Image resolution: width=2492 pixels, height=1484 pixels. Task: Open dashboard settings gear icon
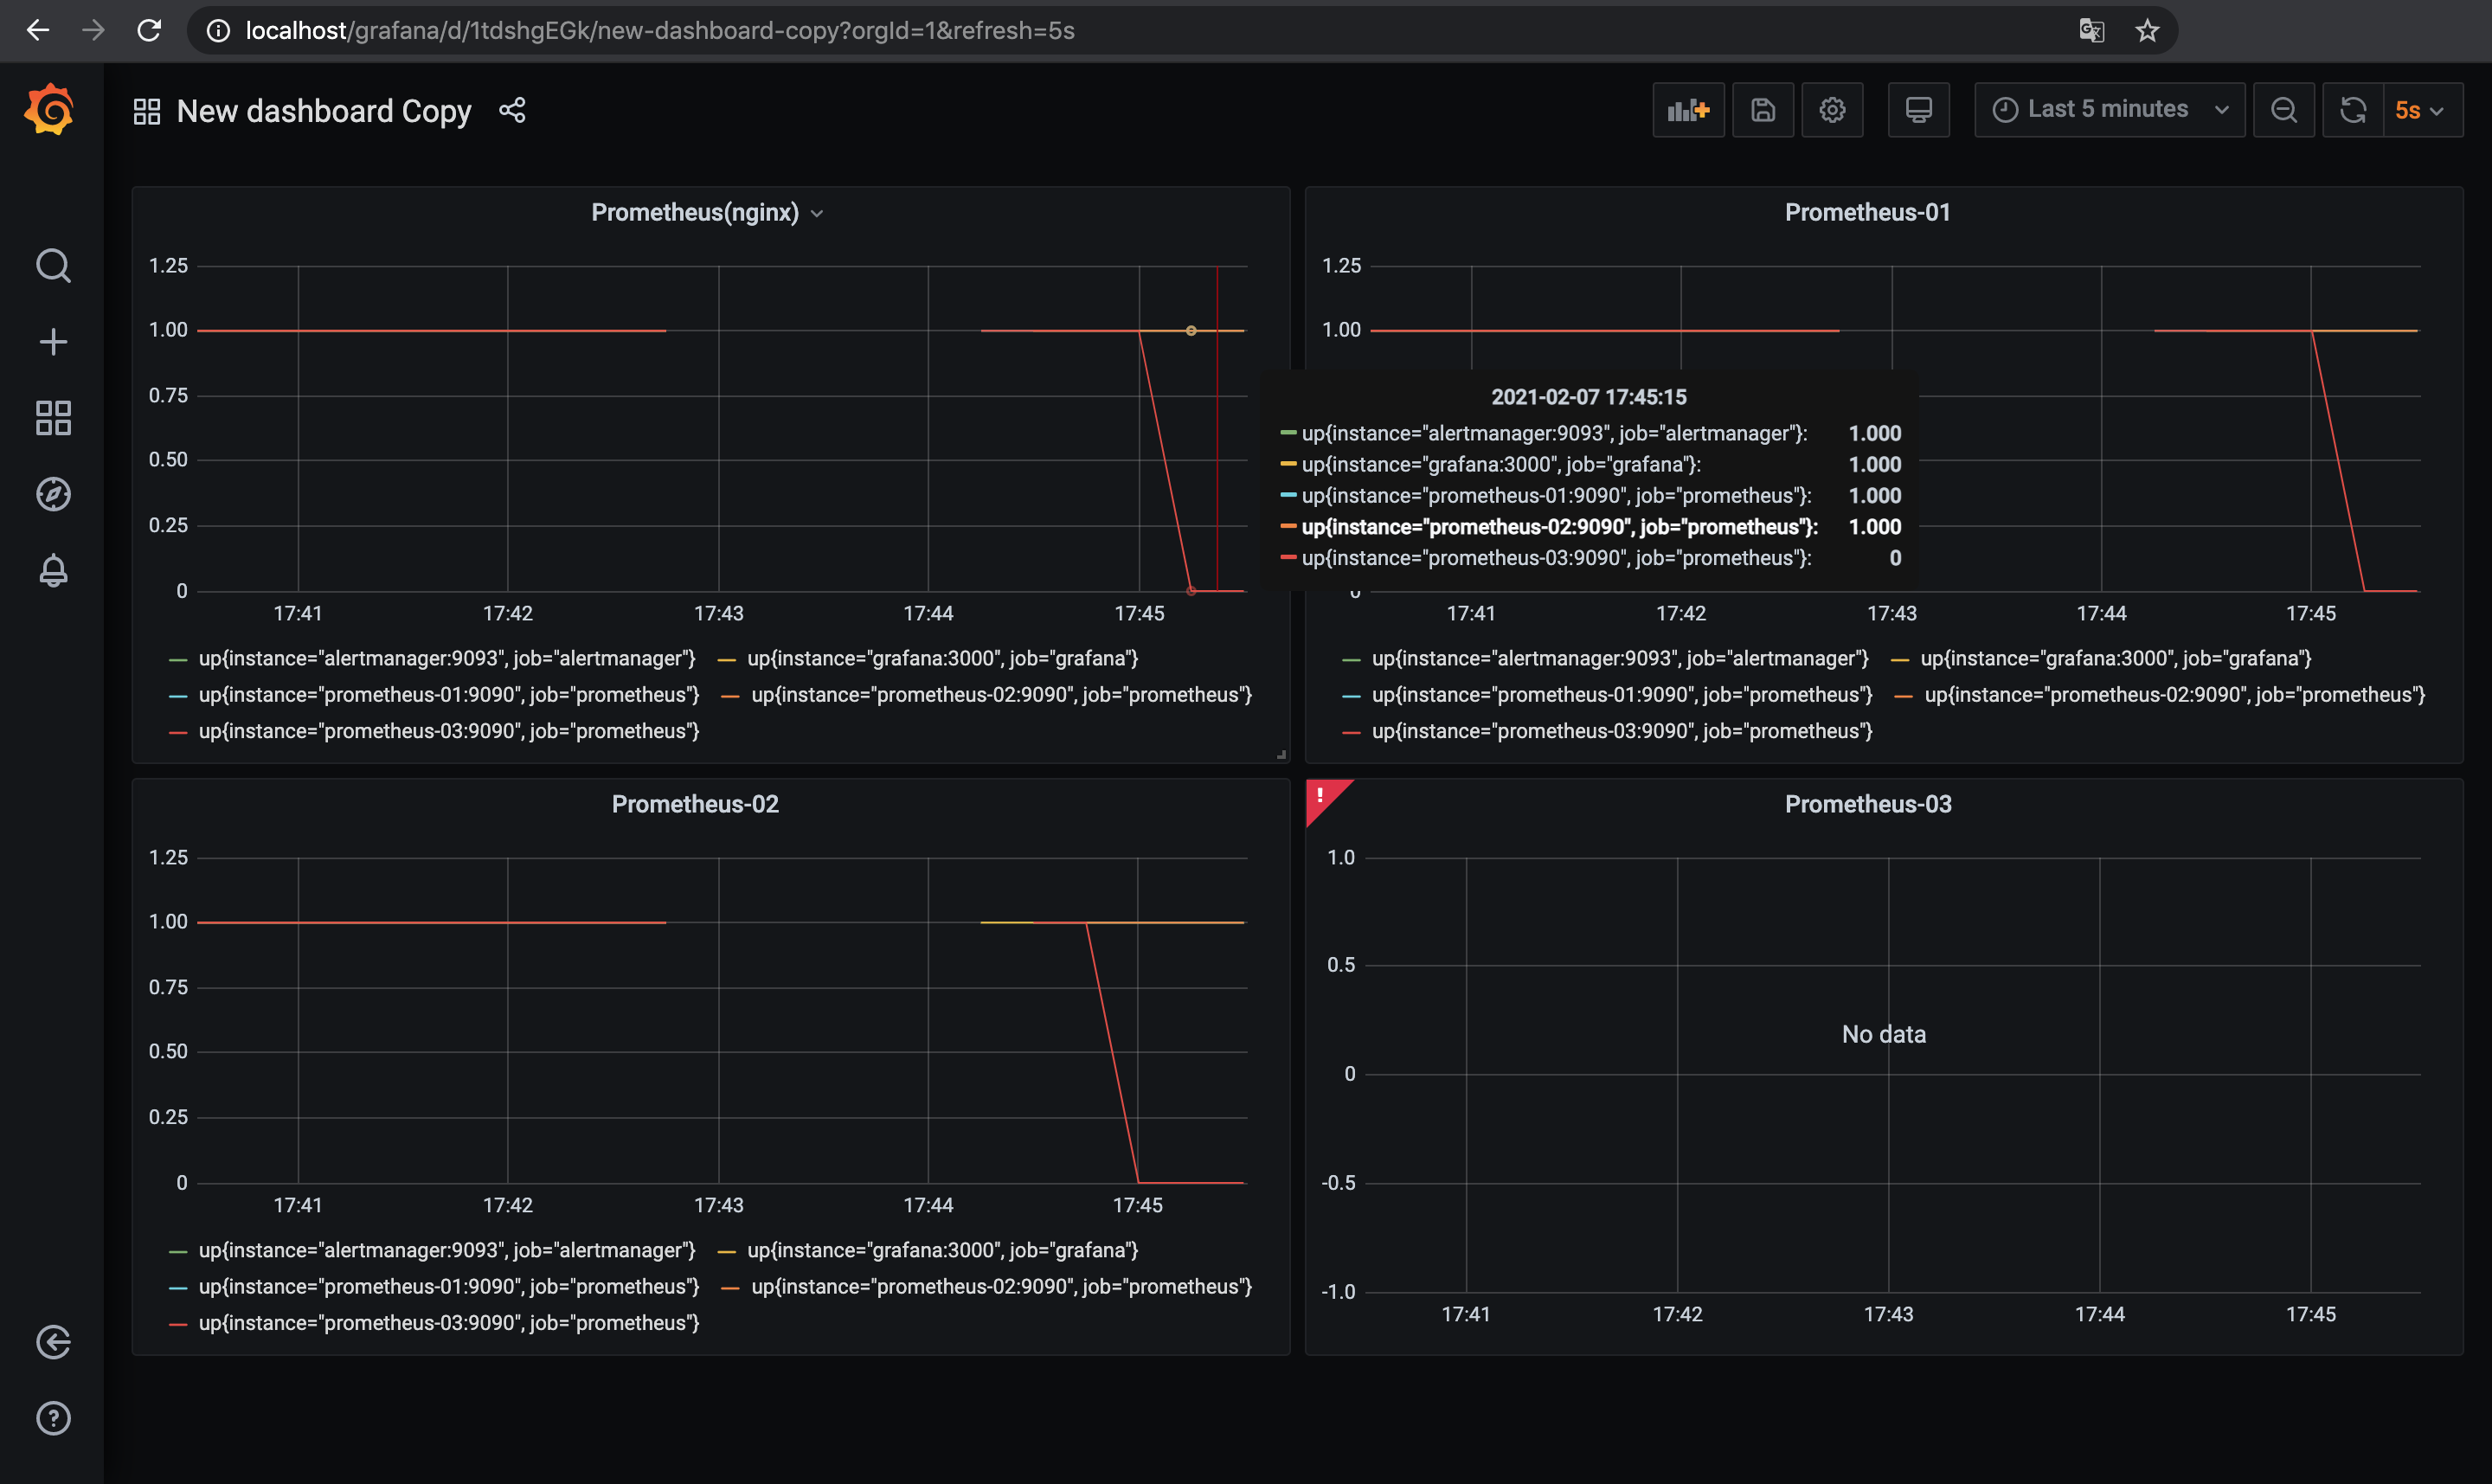tap(1832, 110)
